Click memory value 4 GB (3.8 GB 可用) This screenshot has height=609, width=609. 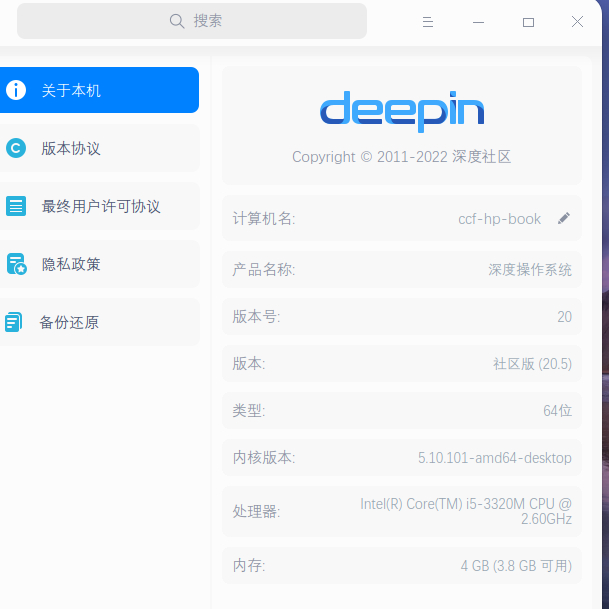516,566
